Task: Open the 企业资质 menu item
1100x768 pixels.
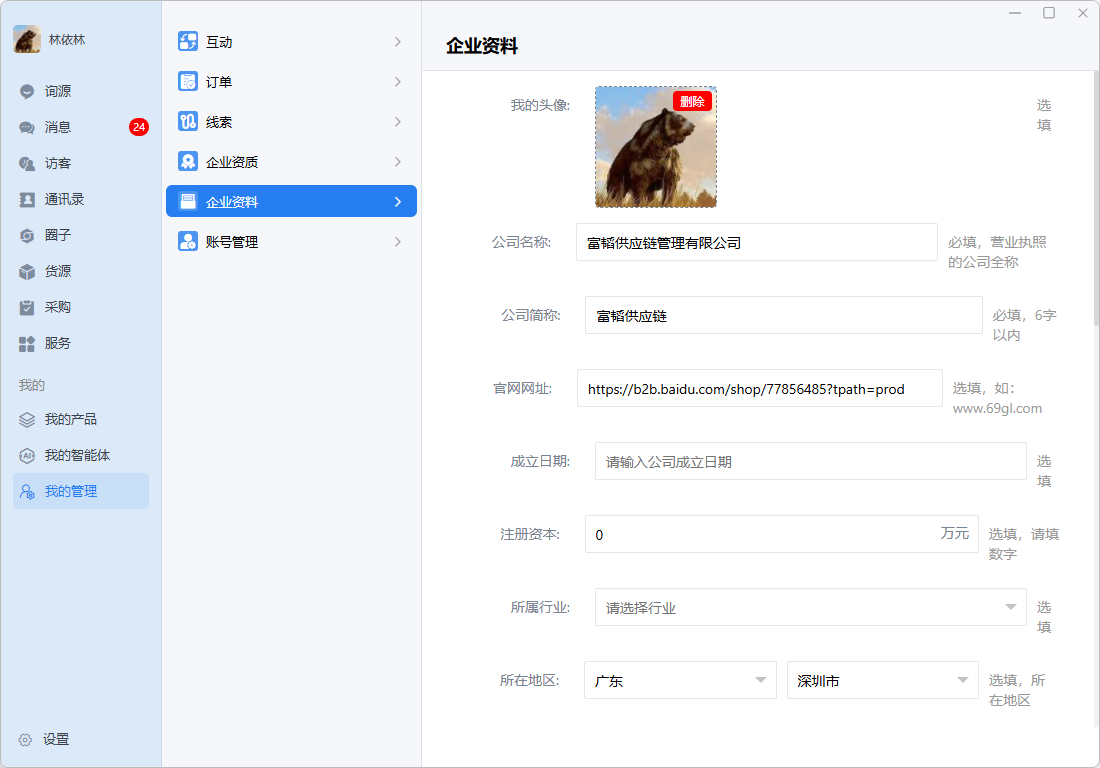Action: [291, 161]
